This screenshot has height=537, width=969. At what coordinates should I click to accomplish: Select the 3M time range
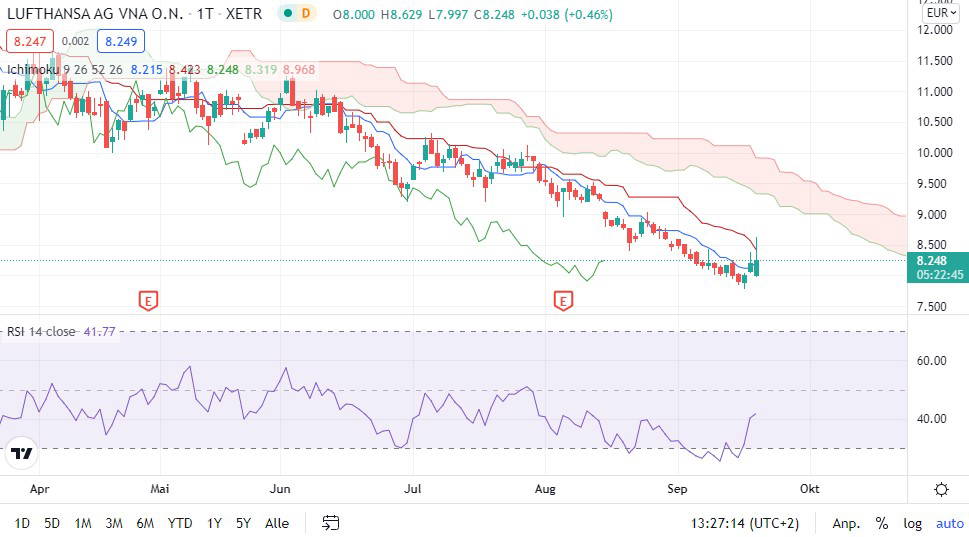[x=114, y=523]
